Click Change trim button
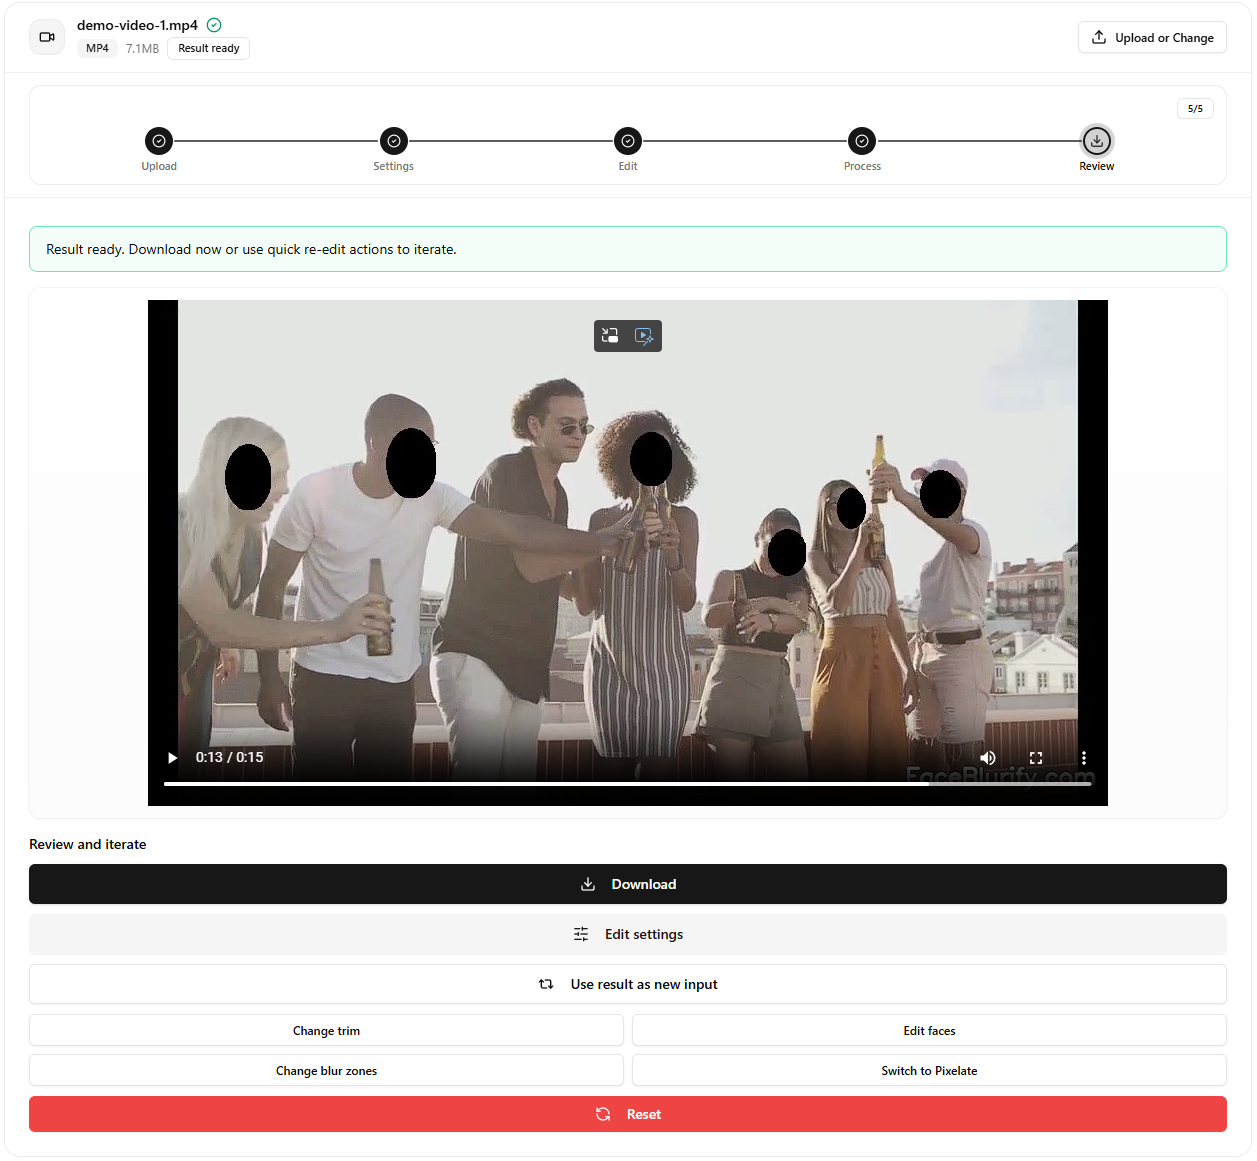The height and width of the screenshot is (1161, 1257). coord(326,1031)
